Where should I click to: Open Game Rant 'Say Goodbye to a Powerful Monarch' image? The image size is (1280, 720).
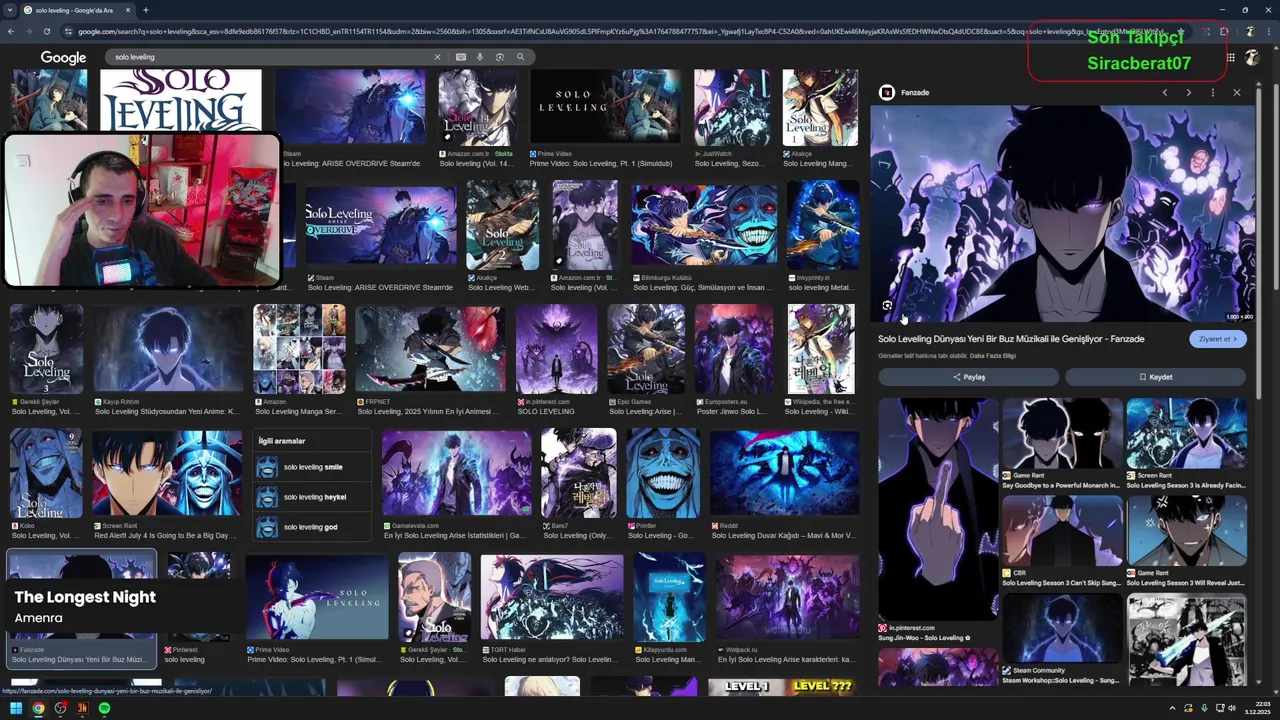point(1062,434)
